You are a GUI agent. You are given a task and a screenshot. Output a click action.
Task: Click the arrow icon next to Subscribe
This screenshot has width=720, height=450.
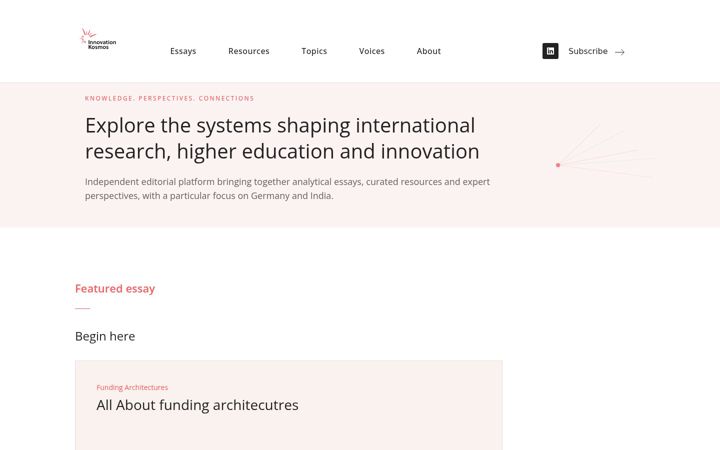coord(619,52)
